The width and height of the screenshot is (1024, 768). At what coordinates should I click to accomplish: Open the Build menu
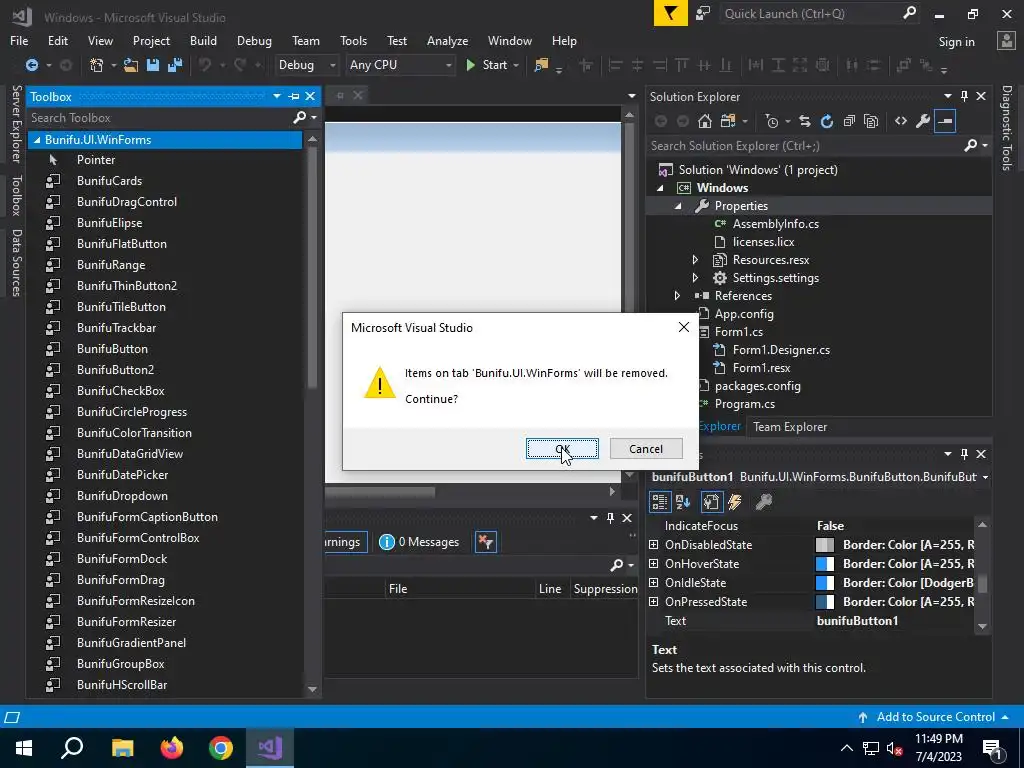(203, 40)
